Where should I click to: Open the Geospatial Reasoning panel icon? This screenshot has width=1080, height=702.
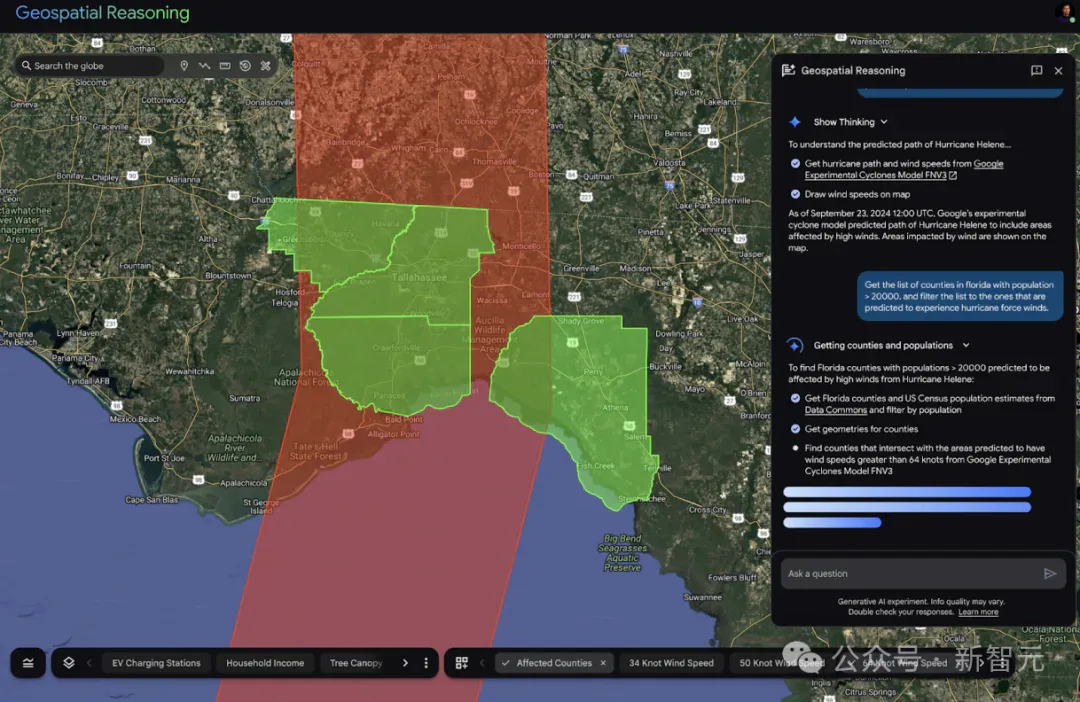789,70
